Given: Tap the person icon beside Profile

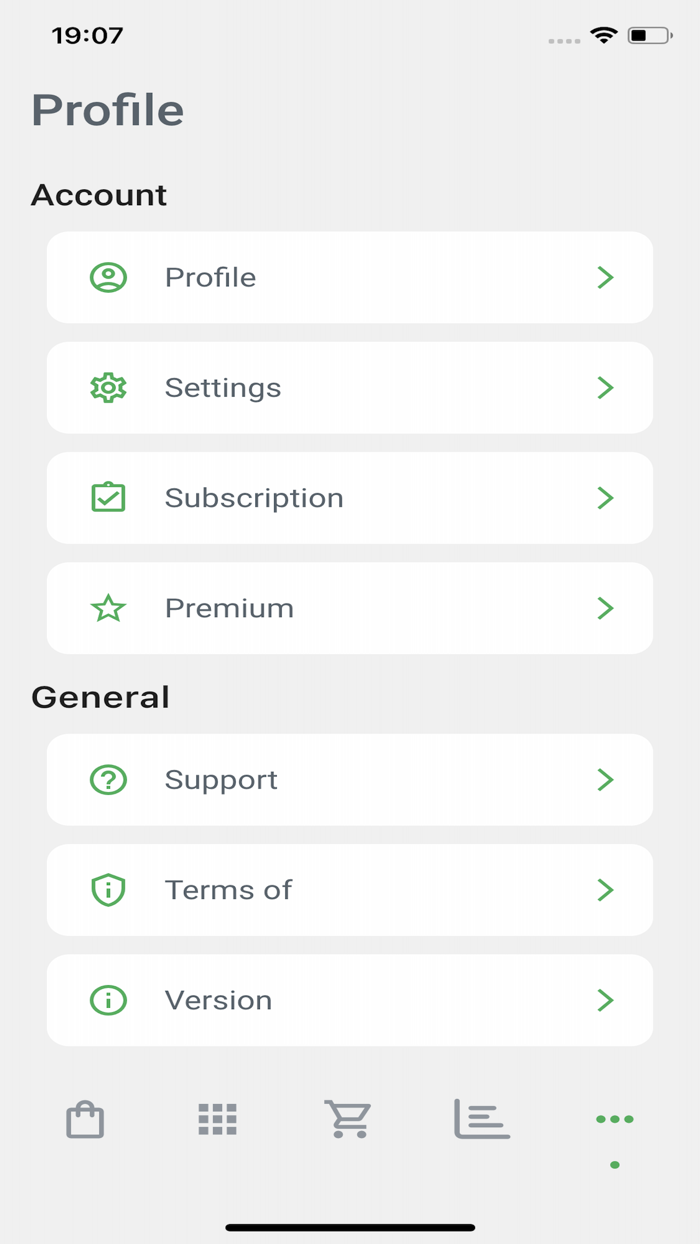Looking at the screenshot, I should coord(108,277).
